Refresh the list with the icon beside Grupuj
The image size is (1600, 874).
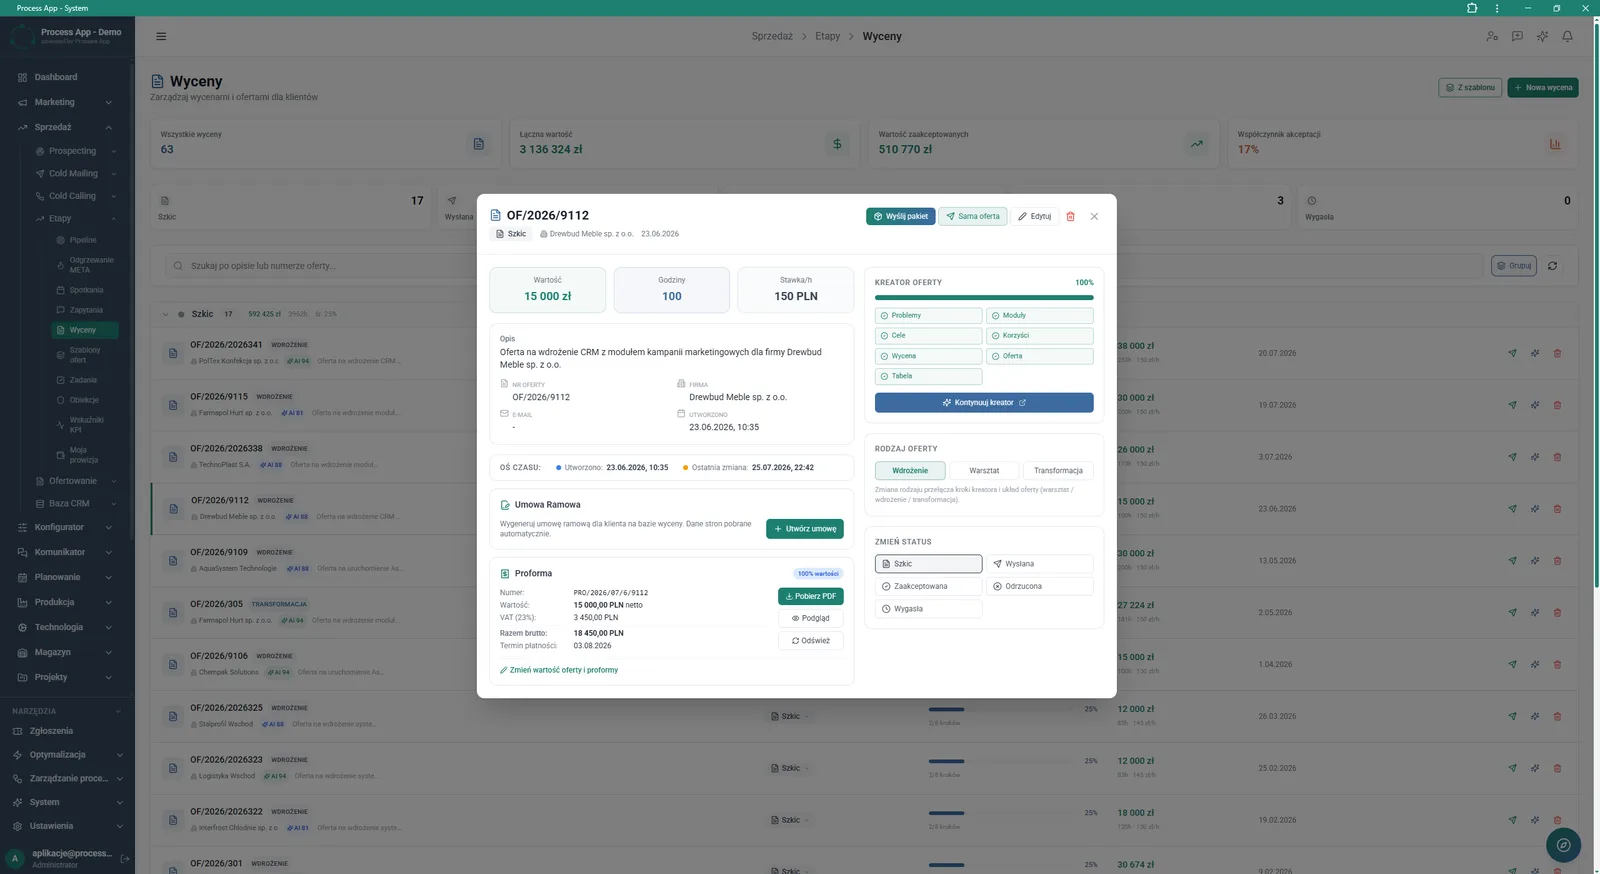(x=1552, y=266)
